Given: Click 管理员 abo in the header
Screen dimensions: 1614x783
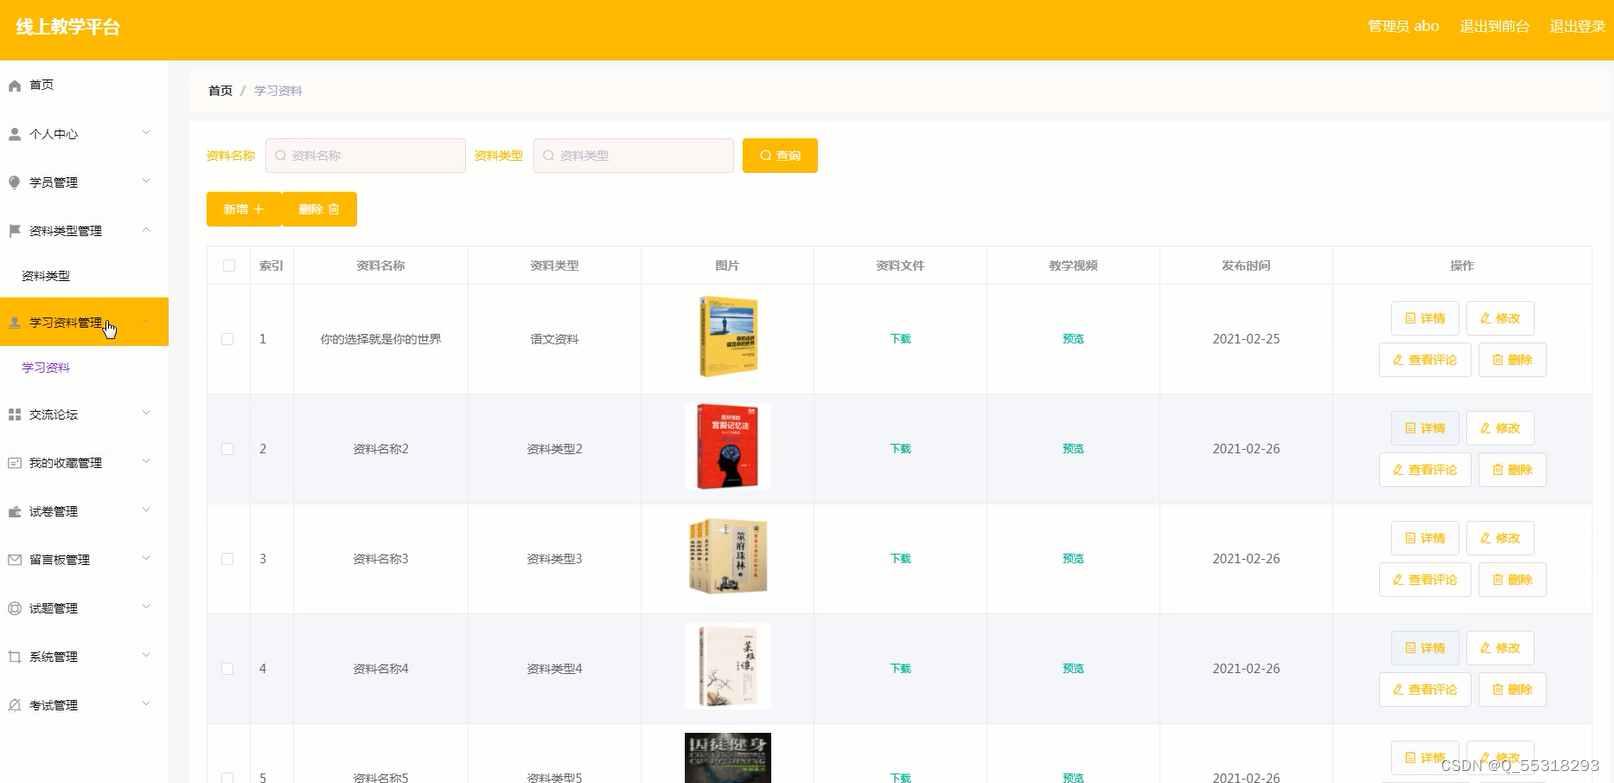Looking at the screenshot, I should [1403, 27].
